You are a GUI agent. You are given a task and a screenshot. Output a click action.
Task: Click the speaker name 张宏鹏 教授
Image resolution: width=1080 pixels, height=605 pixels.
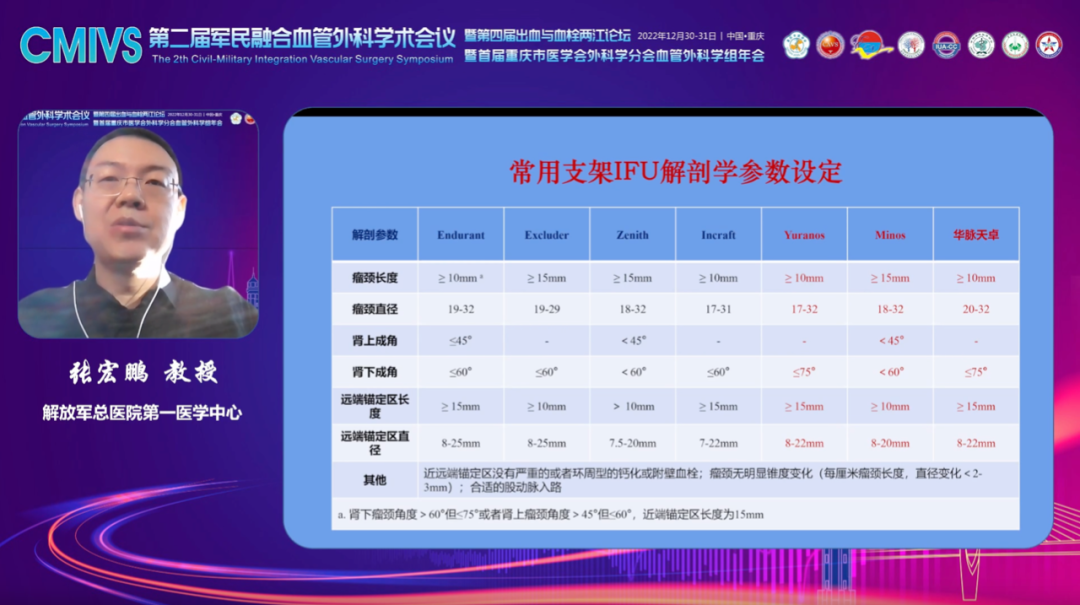(x=143, y=372)
